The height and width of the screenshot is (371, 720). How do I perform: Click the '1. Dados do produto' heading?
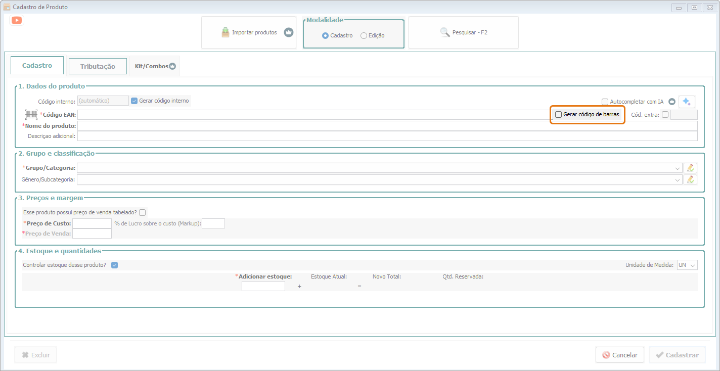coord(52,86)
